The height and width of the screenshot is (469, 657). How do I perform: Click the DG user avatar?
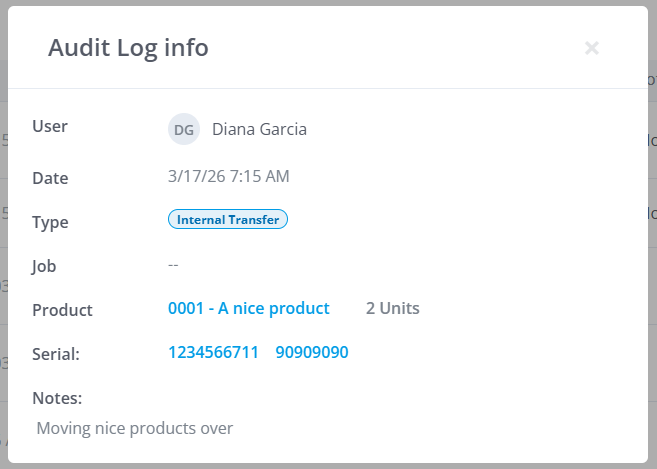coord(184,129)
